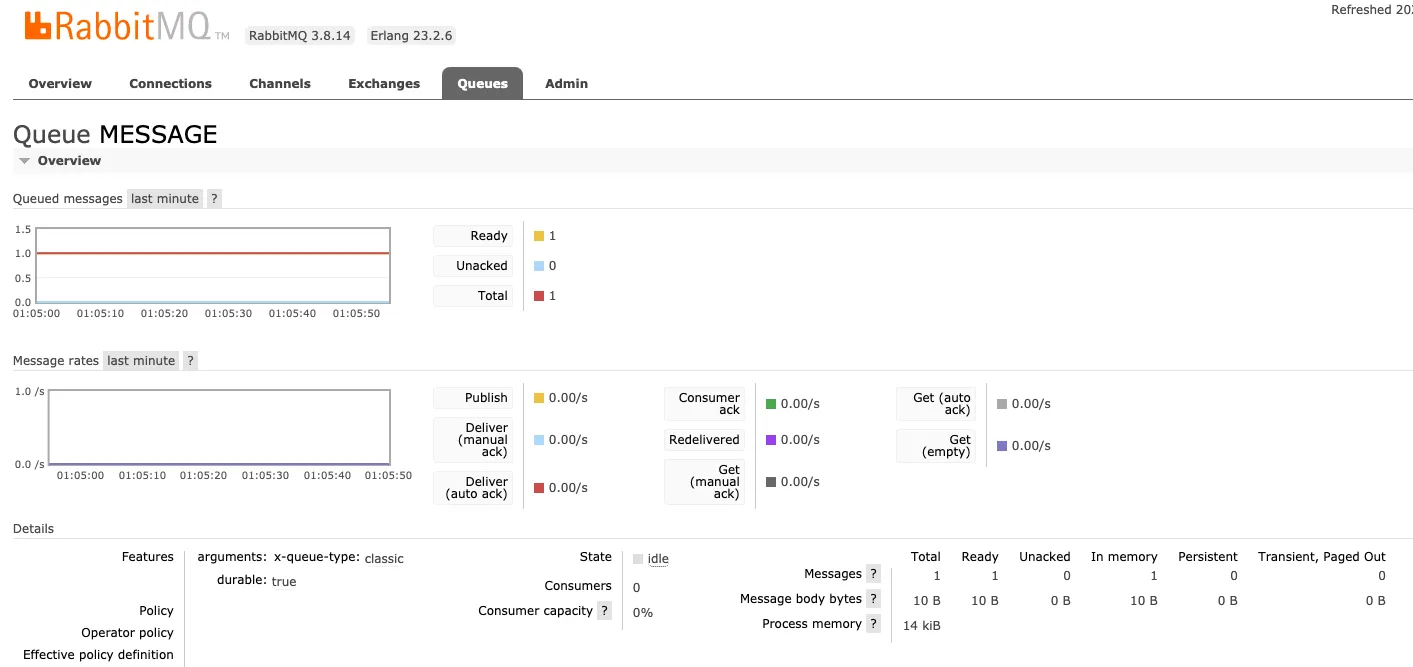The image size is (1413, 667).
Task: Go to the Channels tab
Action: pos(280,83)
